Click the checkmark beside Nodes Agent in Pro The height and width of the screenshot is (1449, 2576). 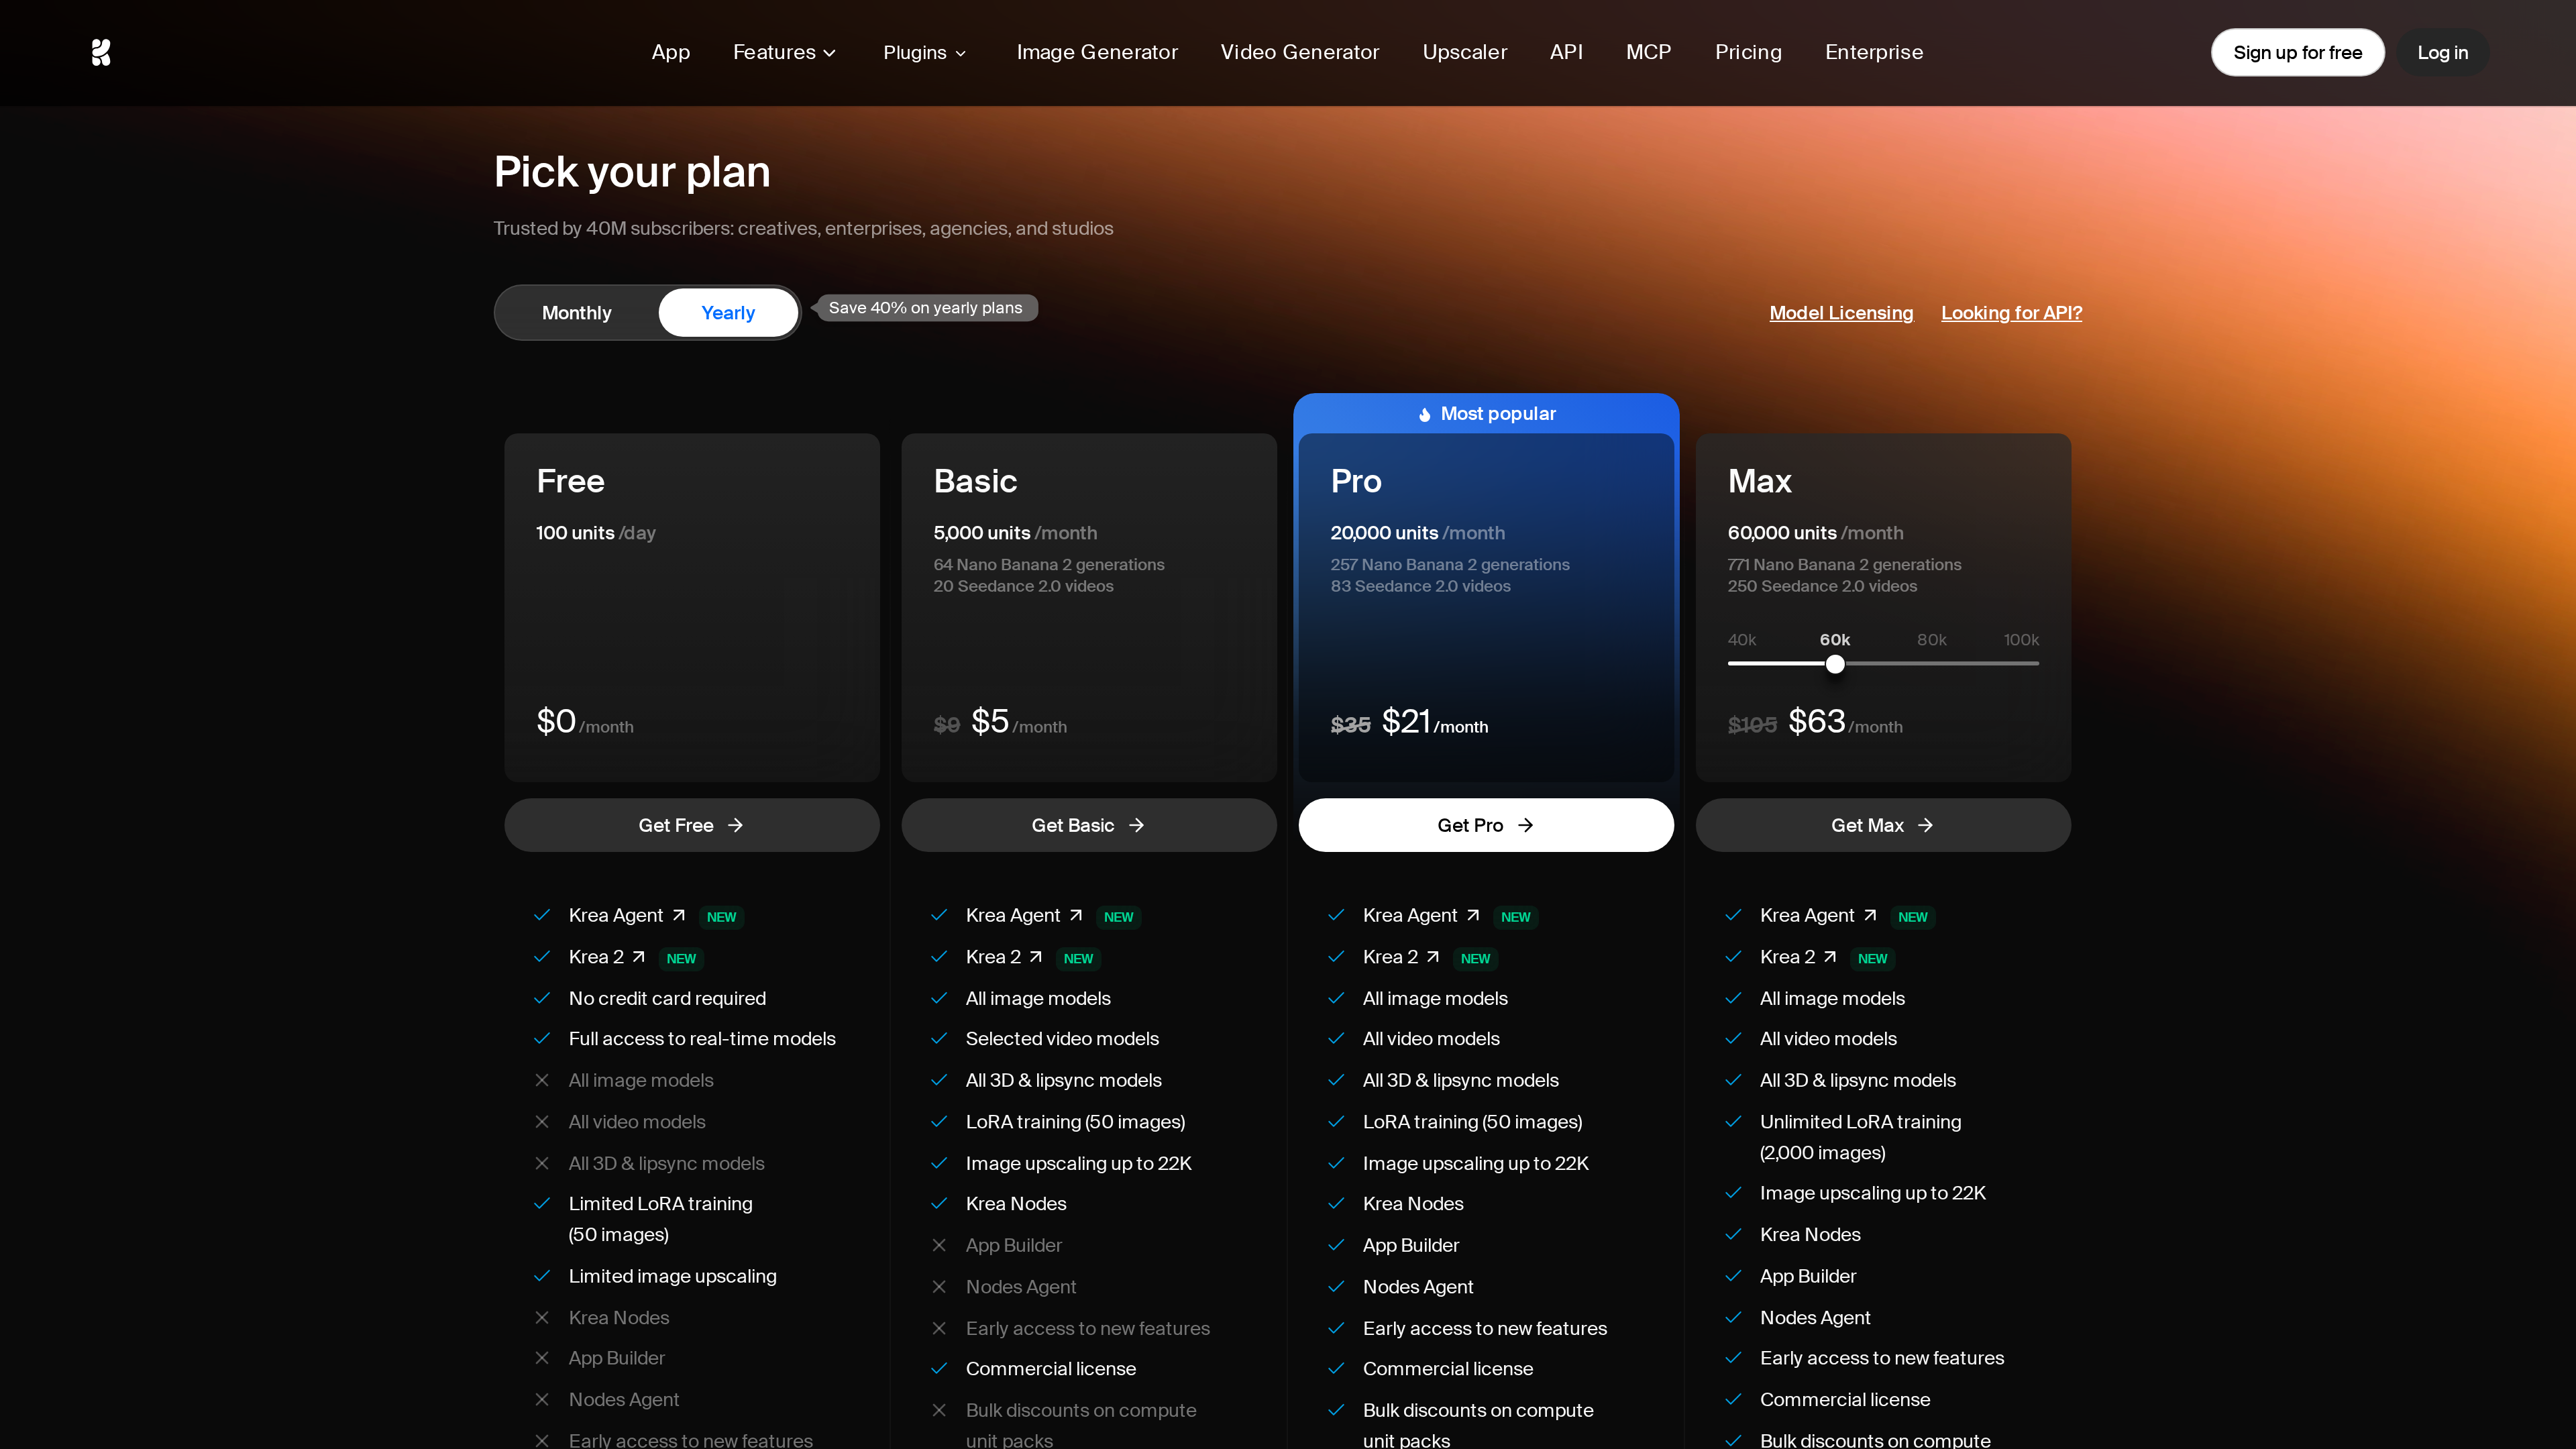1336,1286
